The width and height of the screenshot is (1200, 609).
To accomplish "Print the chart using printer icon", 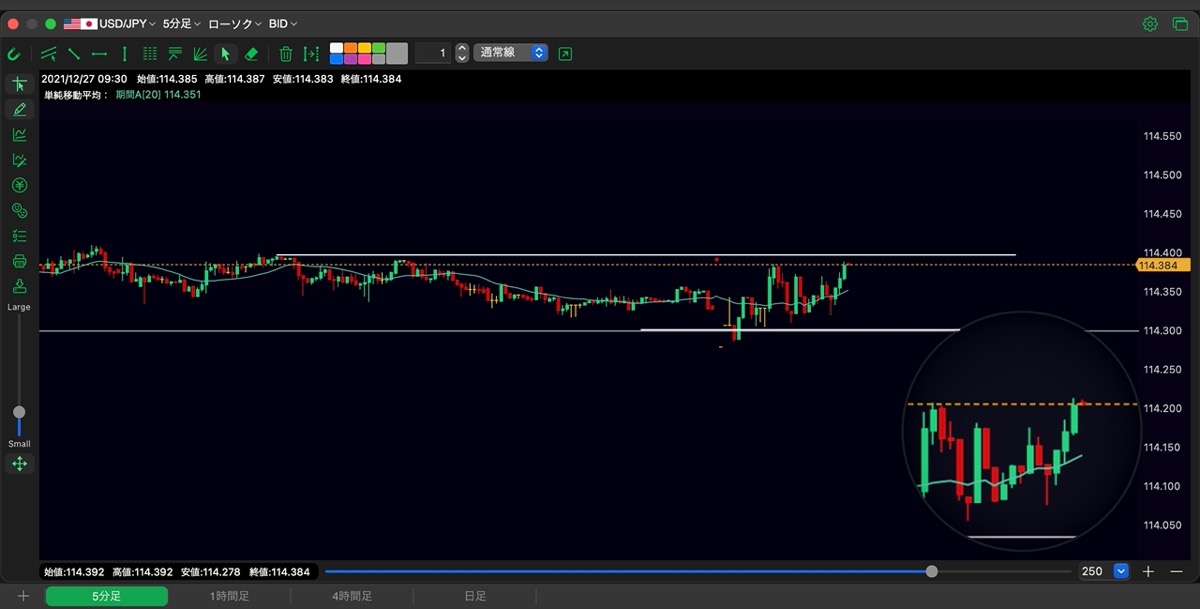I will (19, 262).
